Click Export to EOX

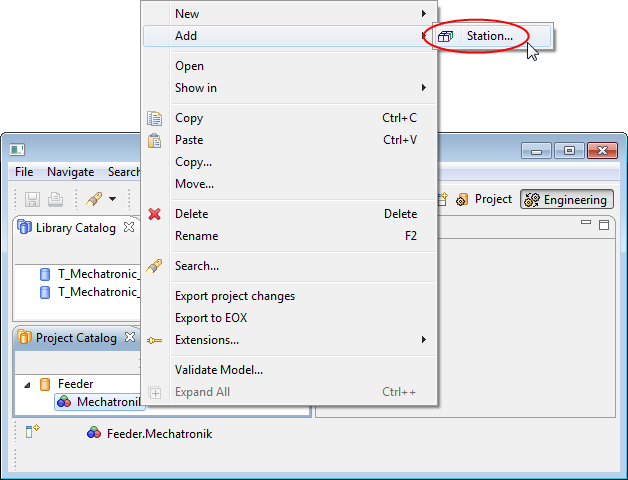point(290,318)
